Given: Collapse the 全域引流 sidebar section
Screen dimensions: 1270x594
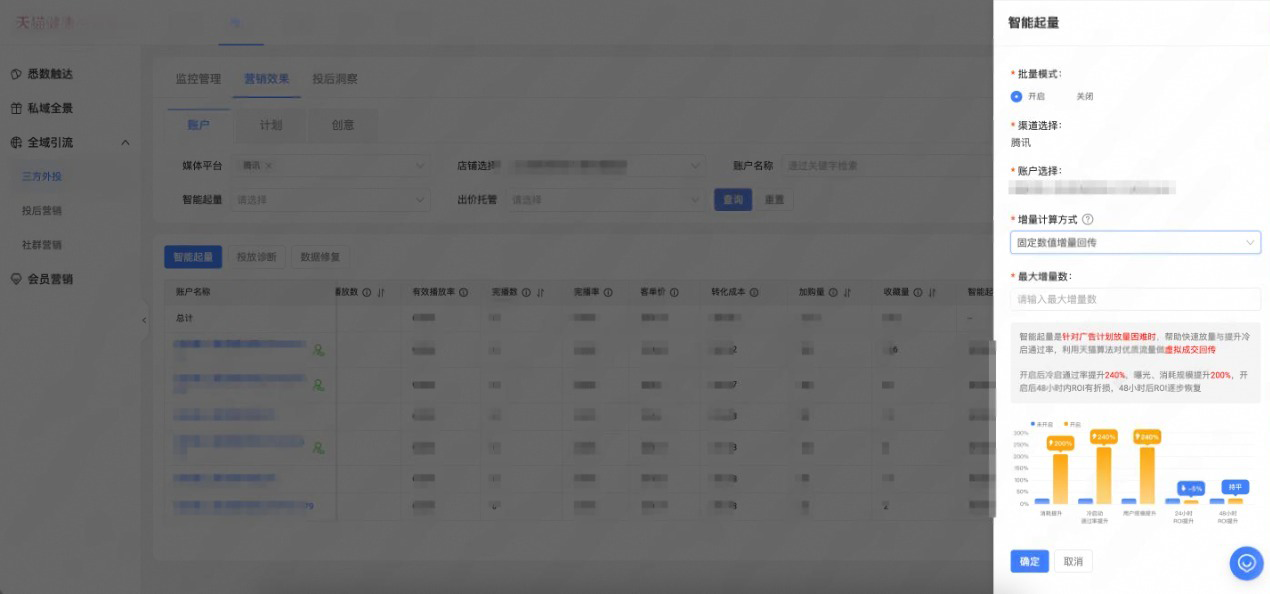Looking at the screenshot, I should pyautogui.click(x=125, y=143).
